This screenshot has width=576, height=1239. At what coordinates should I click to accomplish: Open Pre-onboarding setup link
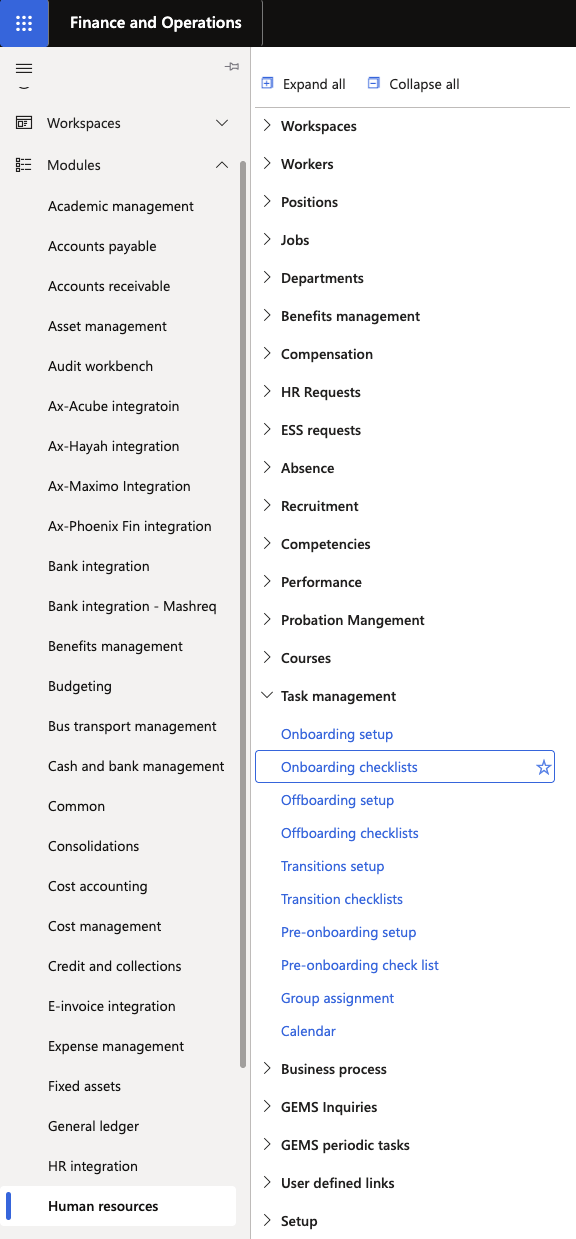coord(349,932)
